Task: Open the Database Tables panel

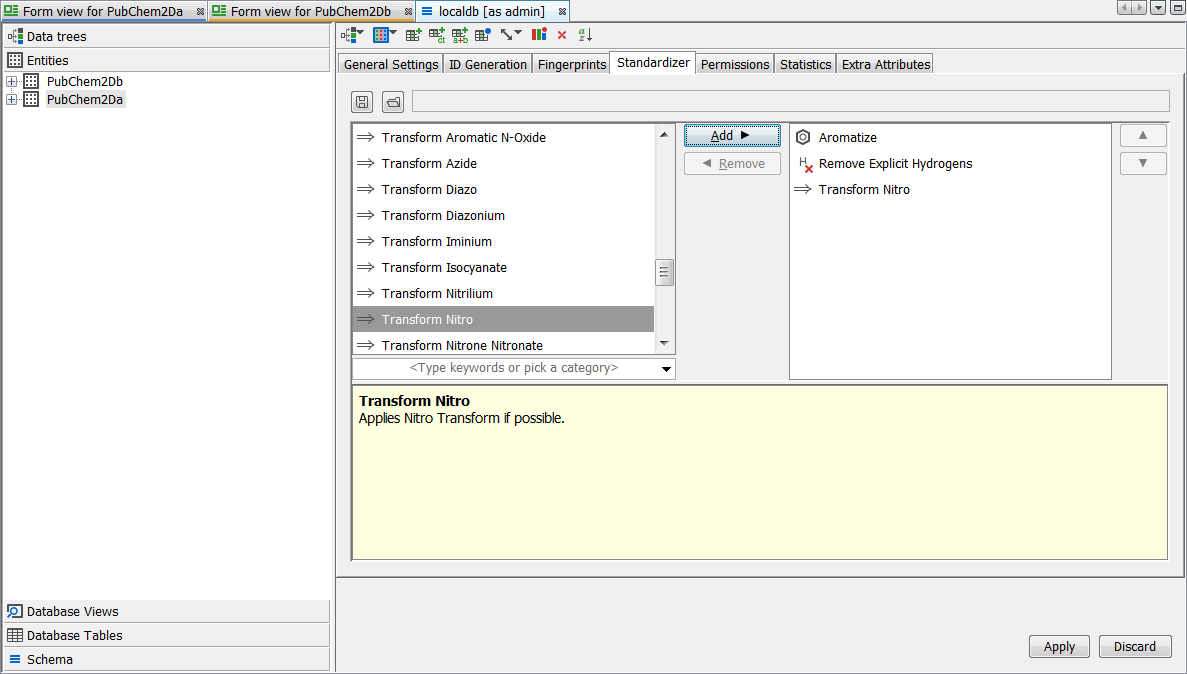Action: (x=75, y=635)
